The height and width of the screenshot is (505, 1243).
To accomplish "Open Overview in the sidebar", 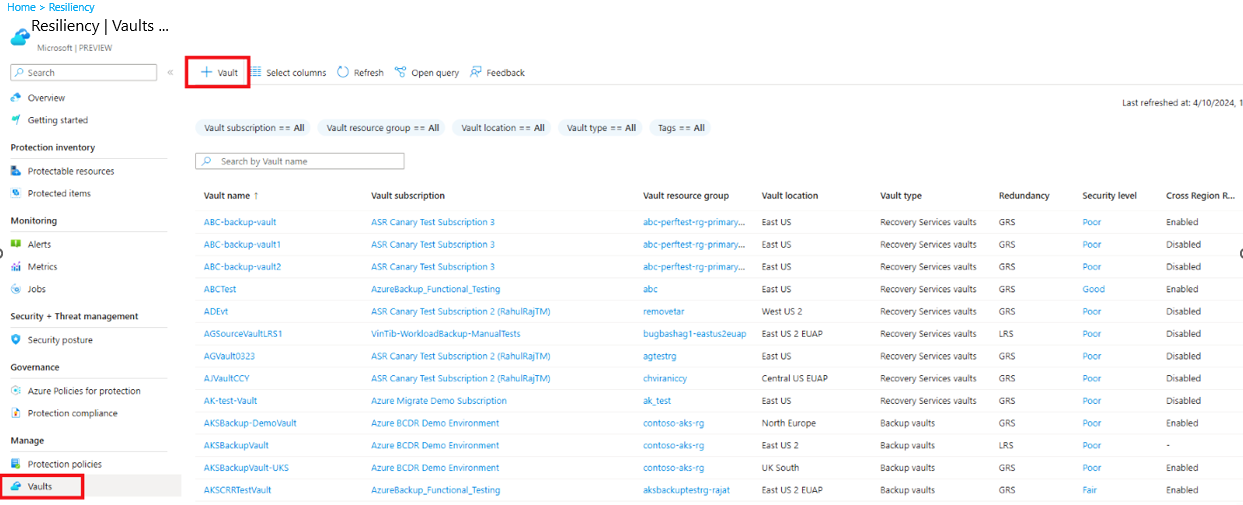I will click(x=46, y=98).
